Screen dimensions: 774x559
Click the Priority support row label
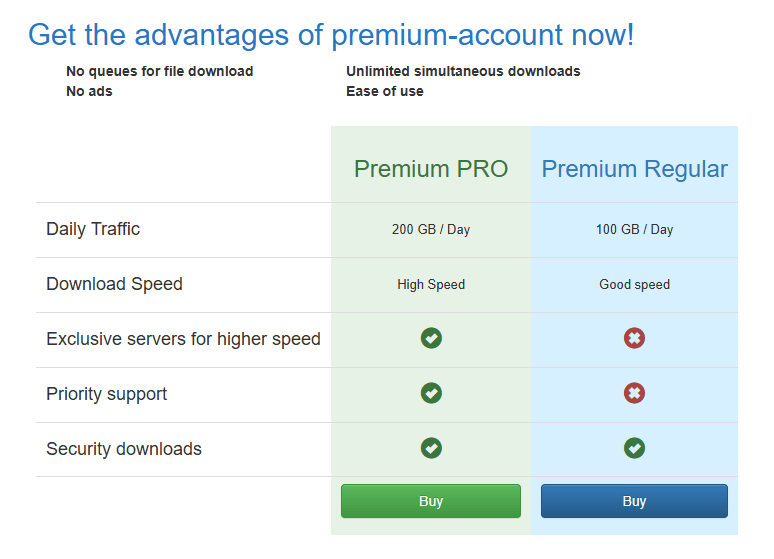point(106,394)
